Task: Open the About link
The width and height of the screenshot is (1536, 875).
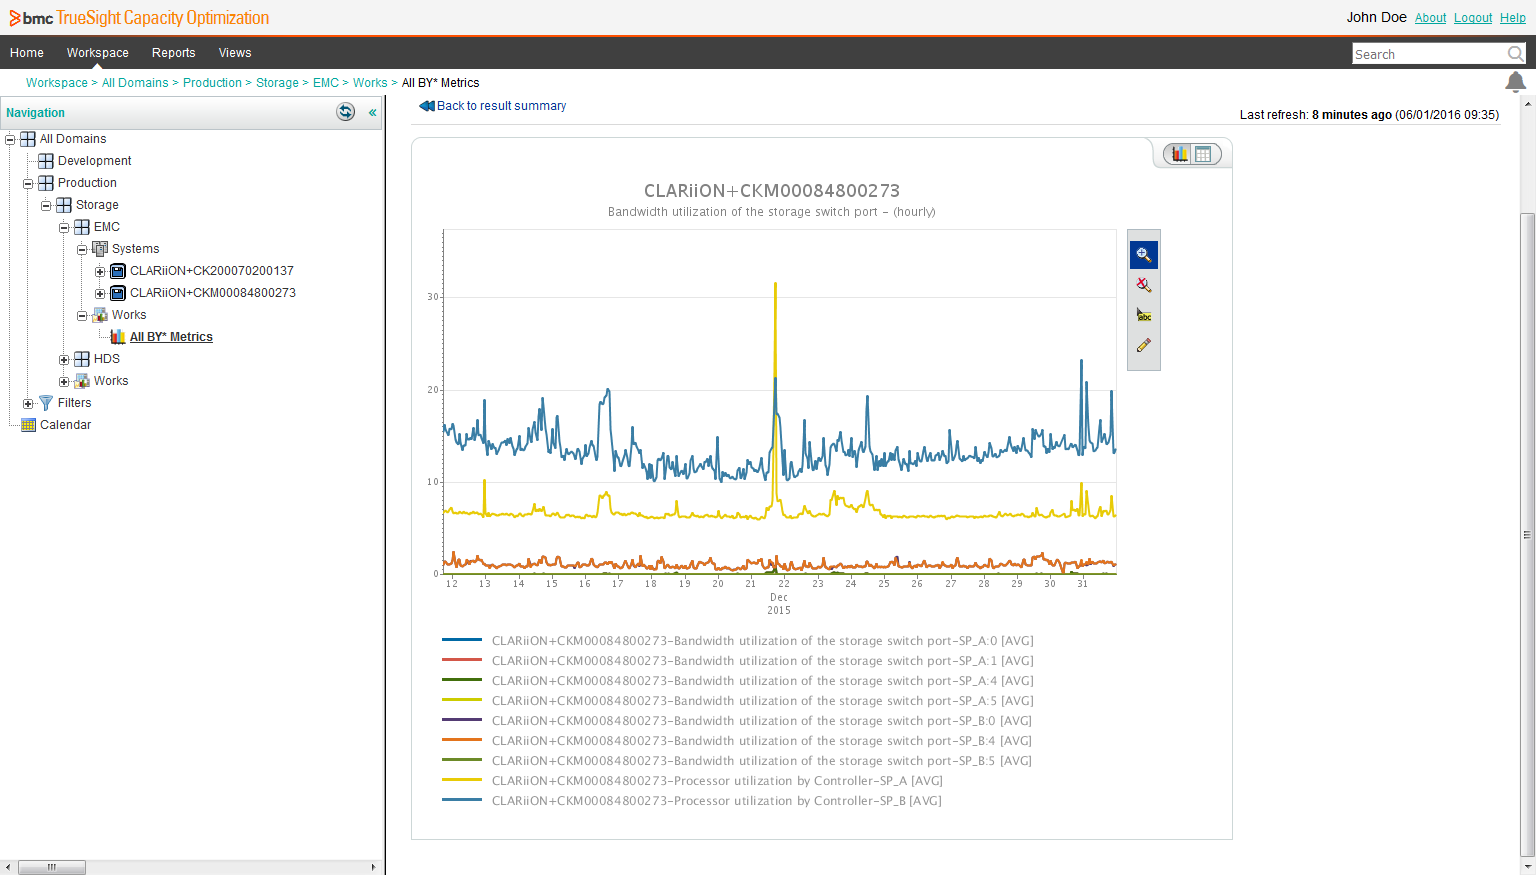Action: tap(1430, 18)
